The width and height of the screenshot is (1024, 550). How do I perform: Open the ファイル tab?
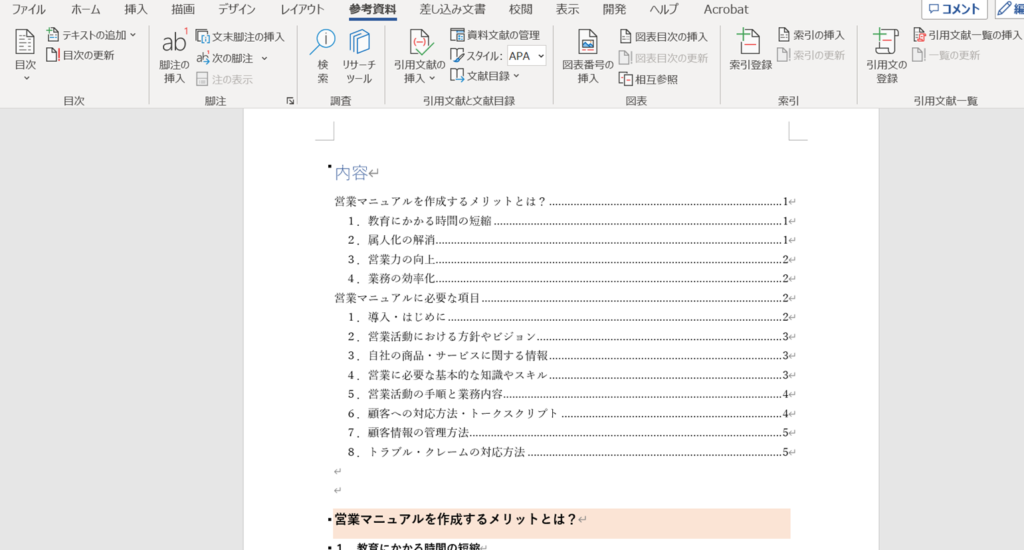click(29, 9)
